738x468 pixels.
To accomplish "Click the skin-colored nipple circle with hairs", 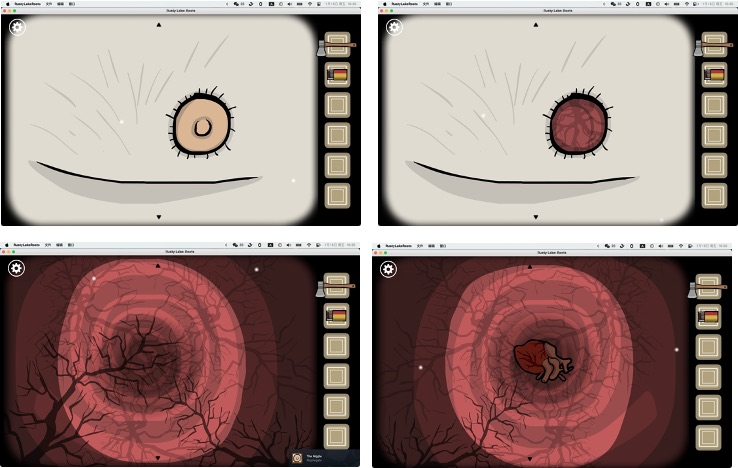I will 202,125.
